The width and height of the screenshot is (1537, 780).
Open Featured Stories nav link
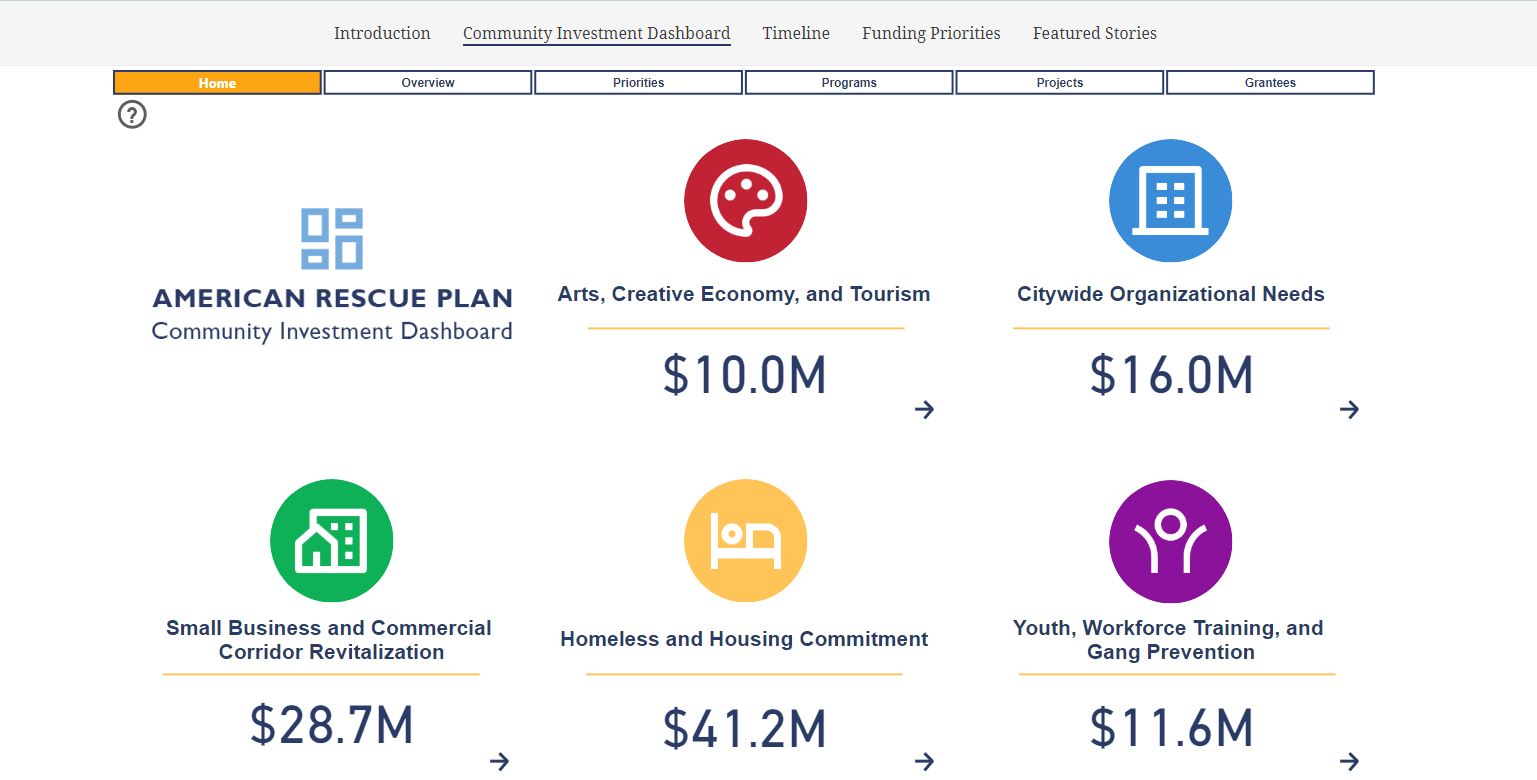[1095, 33]
